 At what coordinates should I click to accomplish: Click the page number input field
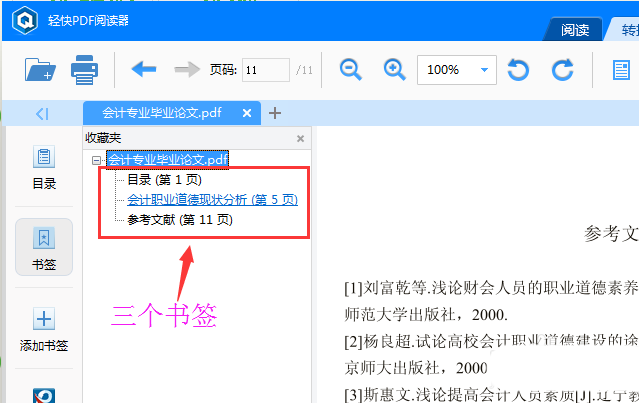[264, 70]
